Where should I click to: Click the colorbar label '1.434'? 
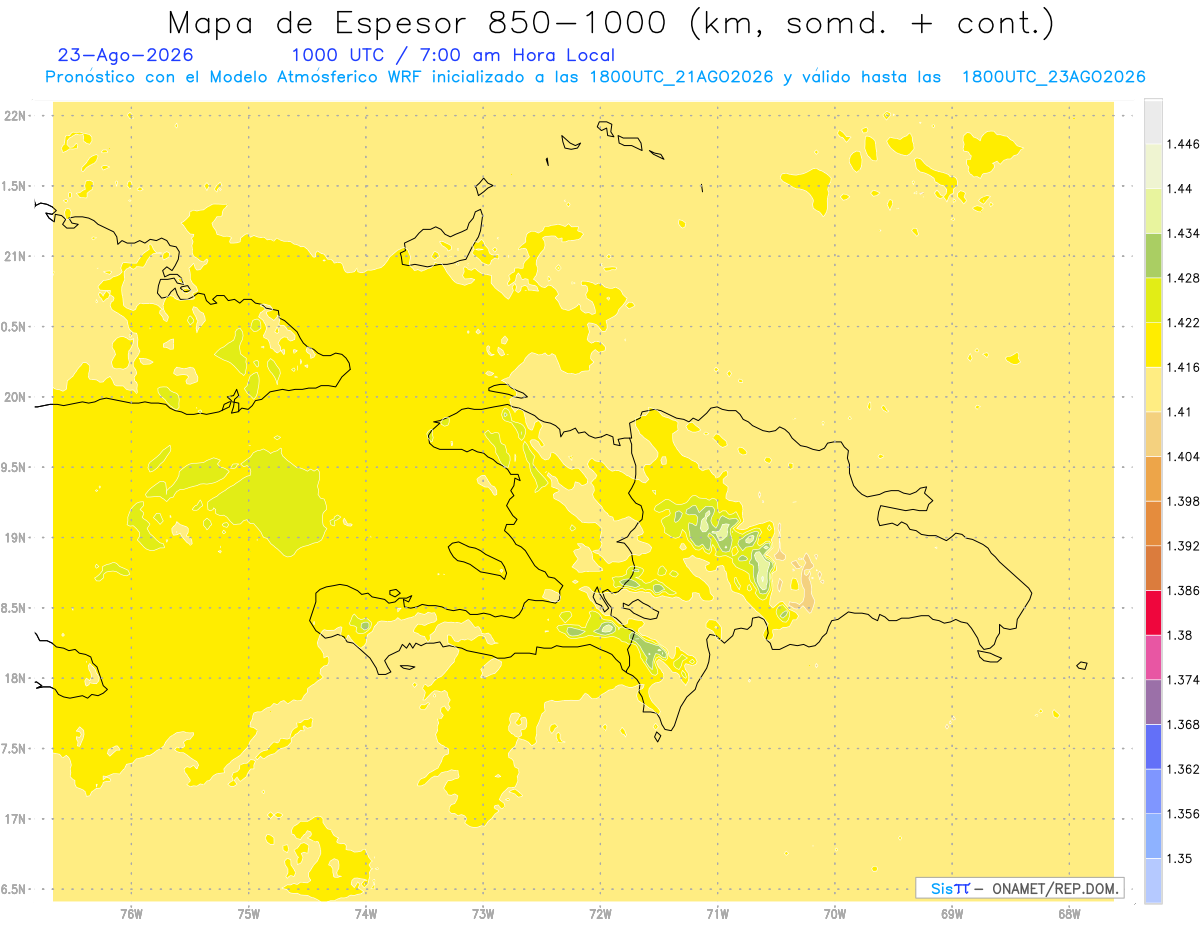click(x=1183, y=233)
